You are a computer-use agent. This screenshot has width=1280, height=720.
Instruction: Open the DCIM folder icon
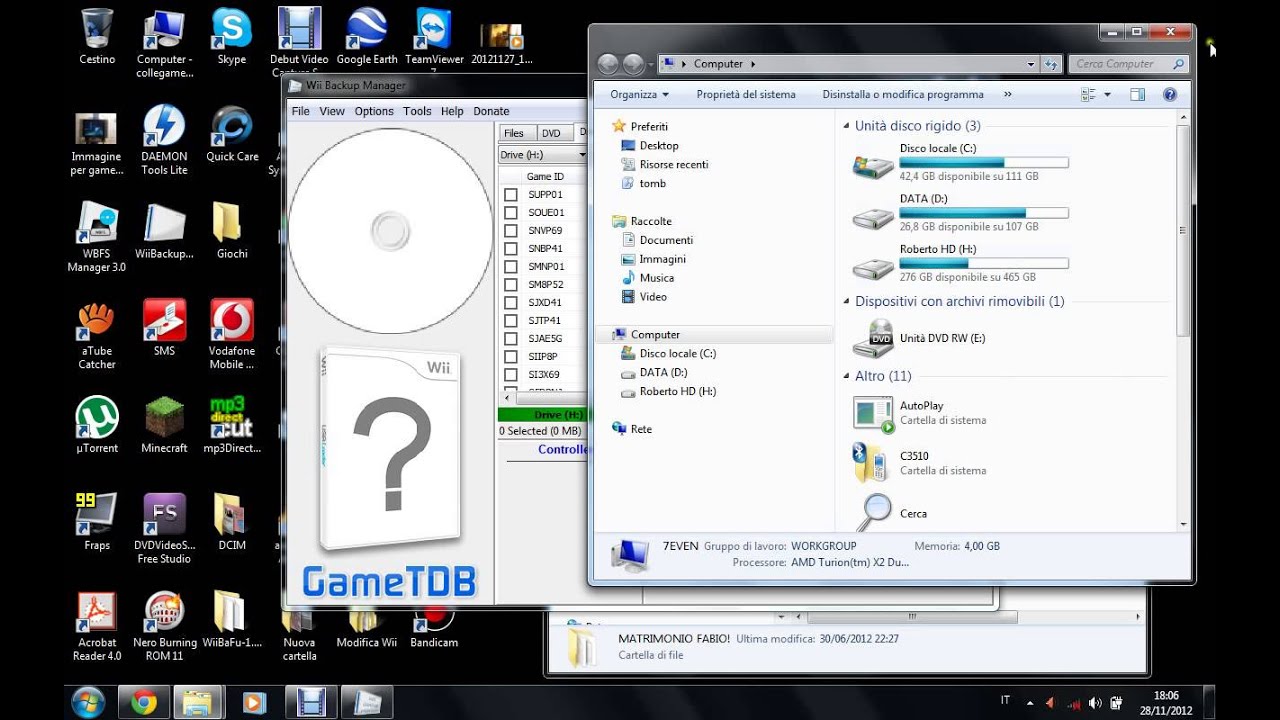(231, 522)
